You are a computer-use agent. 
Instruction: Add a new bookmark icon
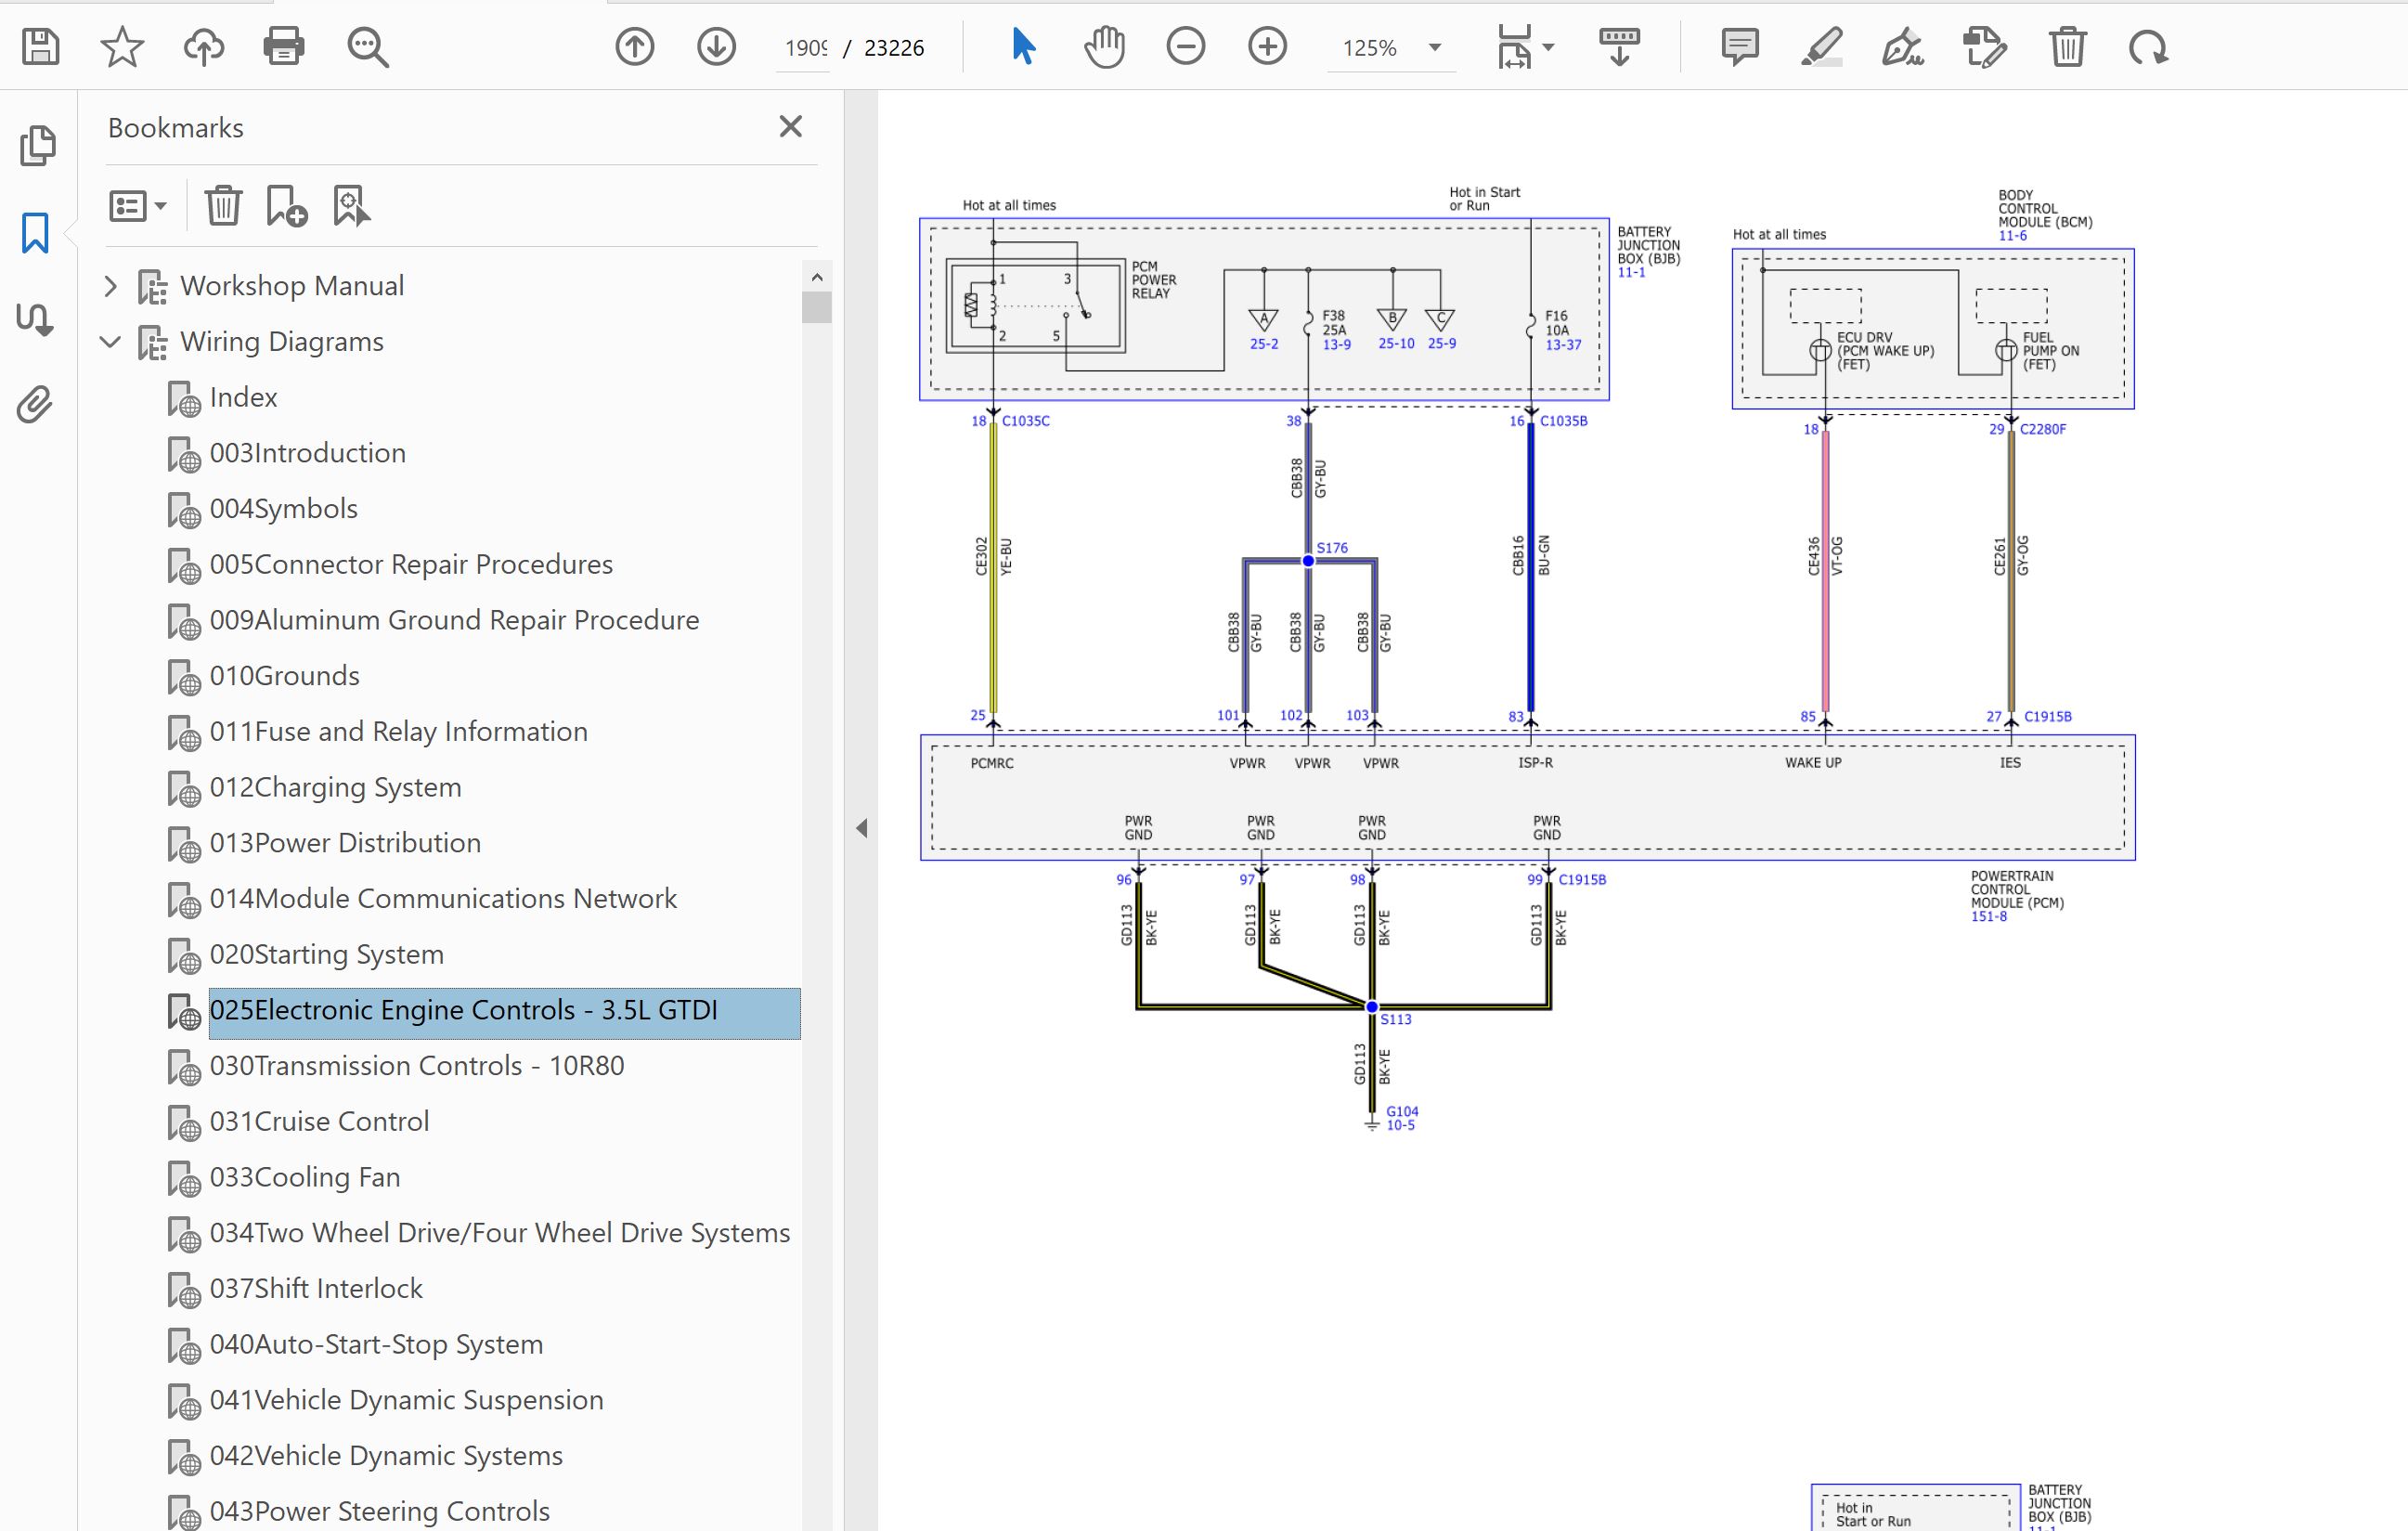(286, 207)
